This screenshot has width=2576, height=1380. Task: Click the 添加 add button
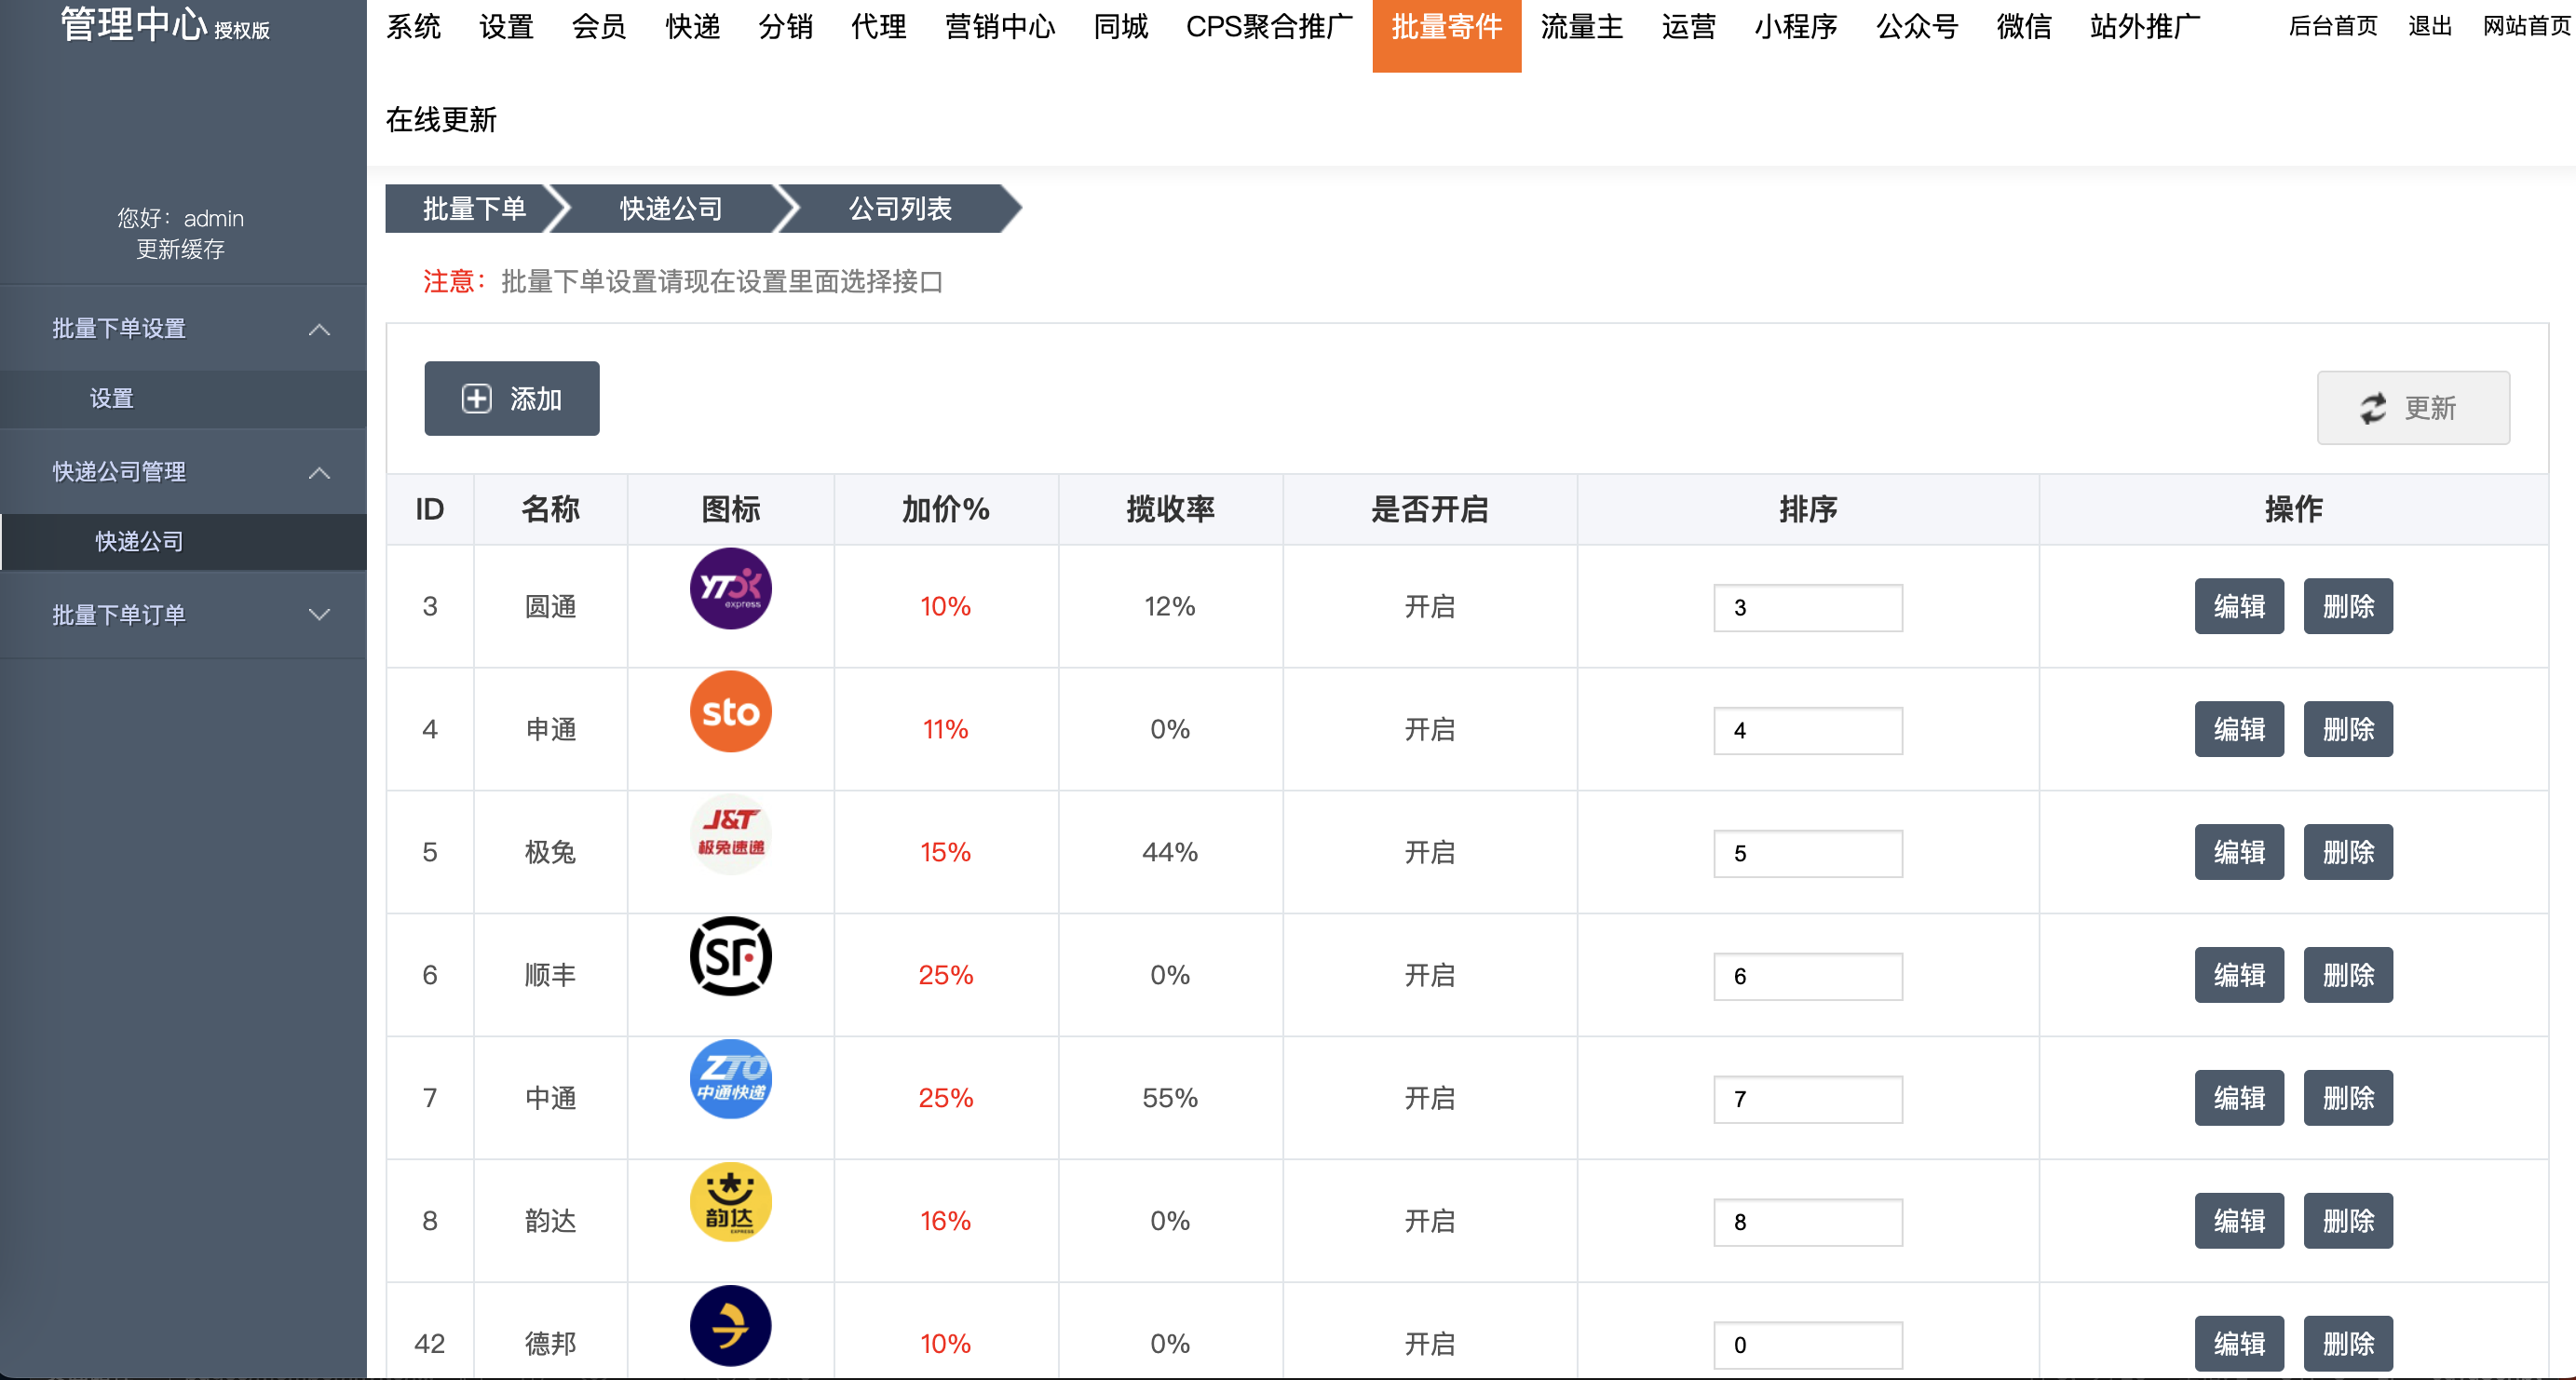[x=511, y=399]
